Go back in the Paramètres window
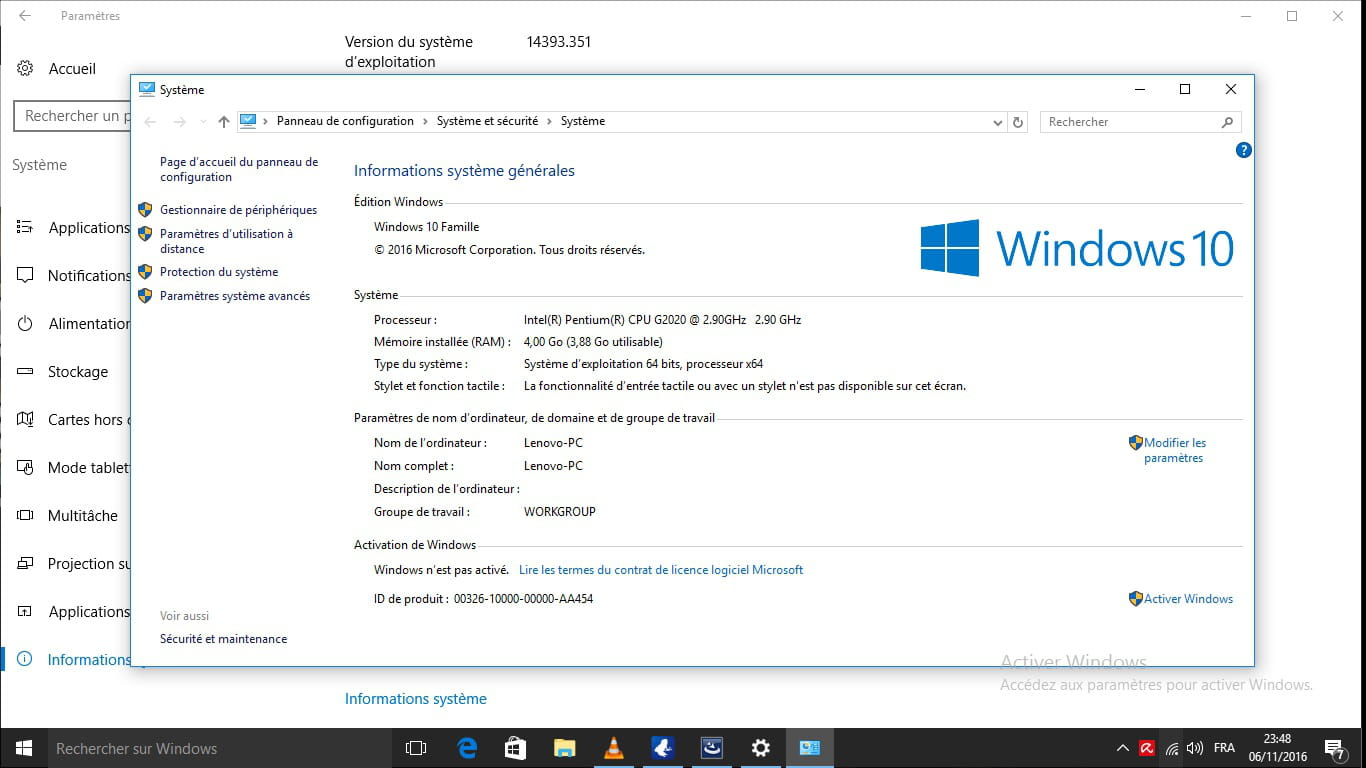 tap(24, 16)
